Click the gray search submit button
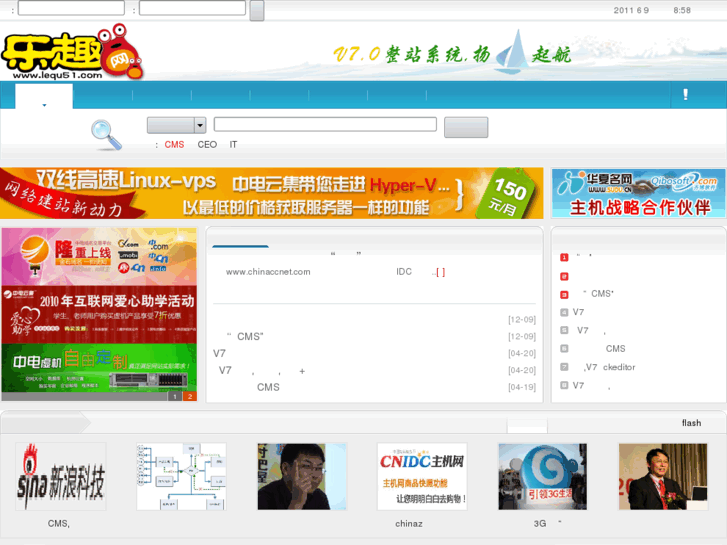727x545 pixels. tap(466, 127)
